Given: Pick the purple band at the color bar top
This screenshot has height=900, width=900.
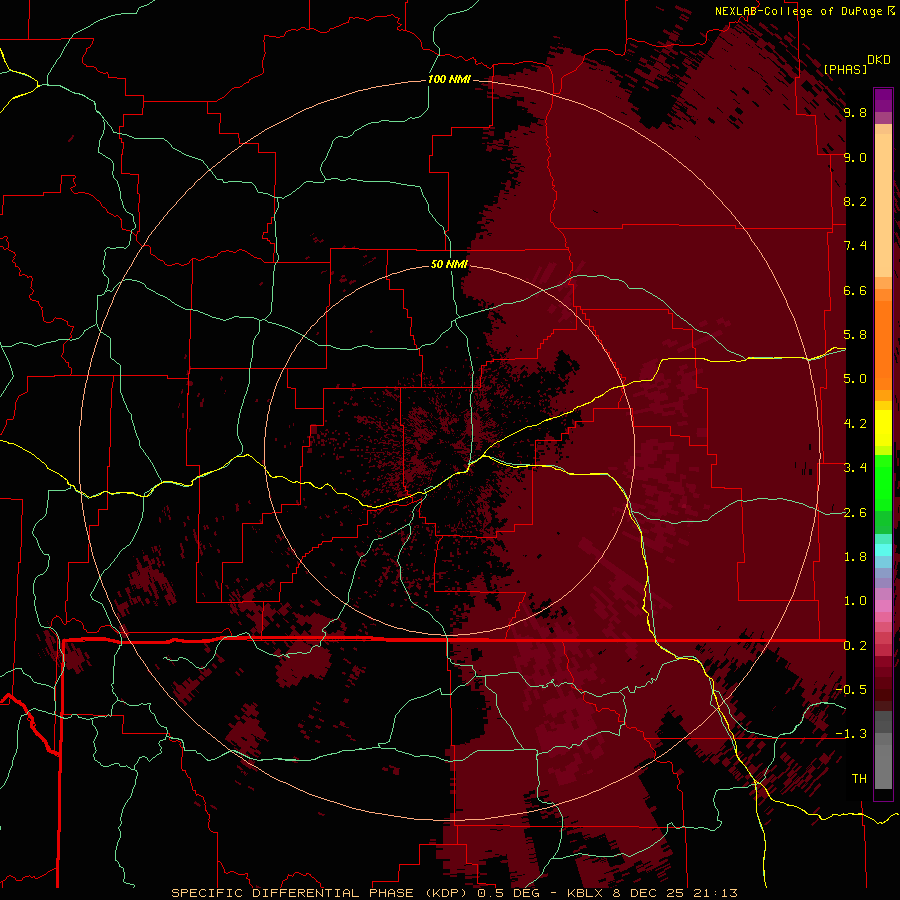Looking at the screenshot, I should (x=883, y=99).
